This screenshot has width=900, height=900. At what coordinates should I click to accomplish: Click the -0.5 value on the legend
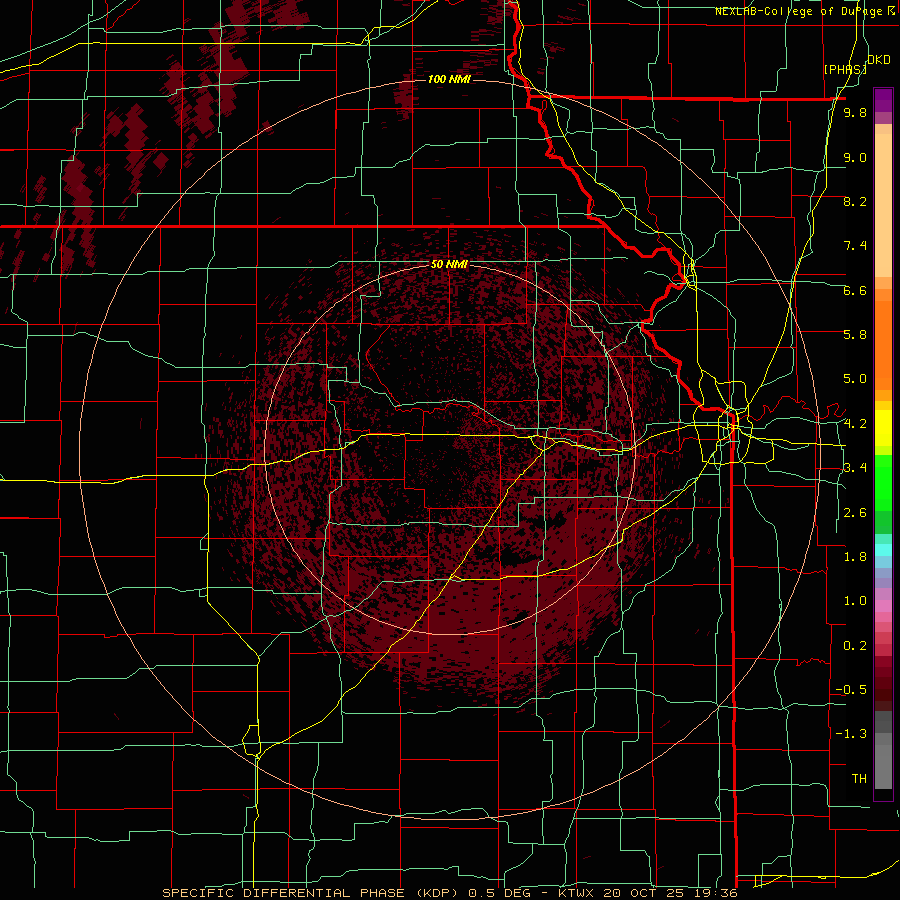(851, 690)
